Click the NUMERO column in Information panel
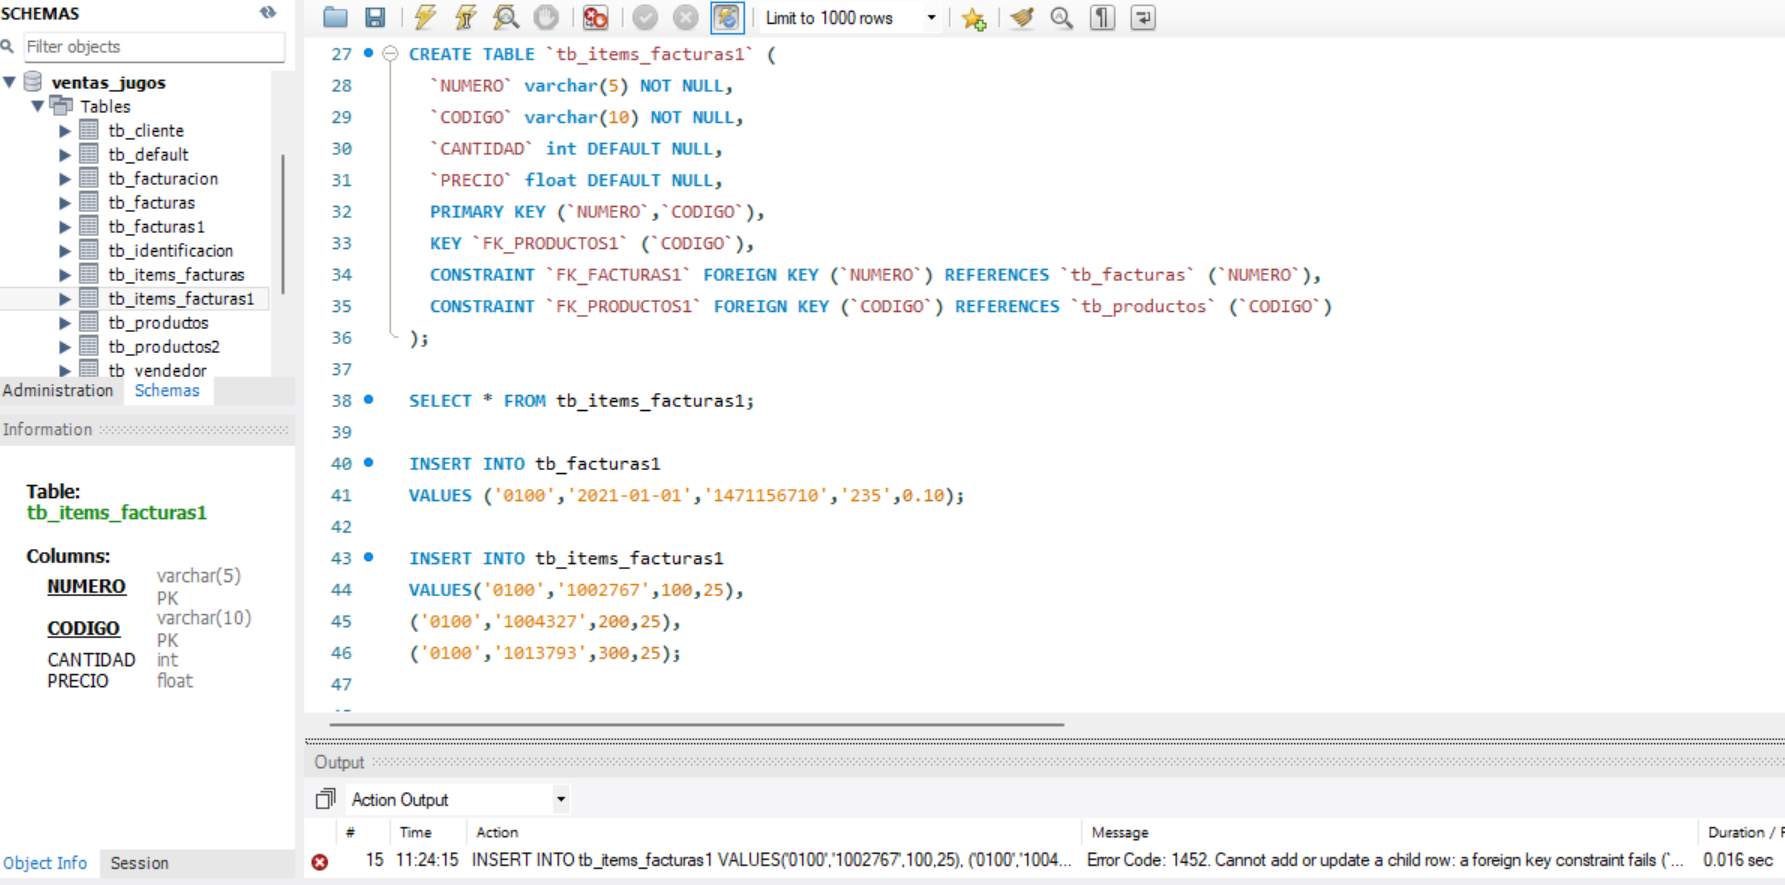 [x=86, y=586]
